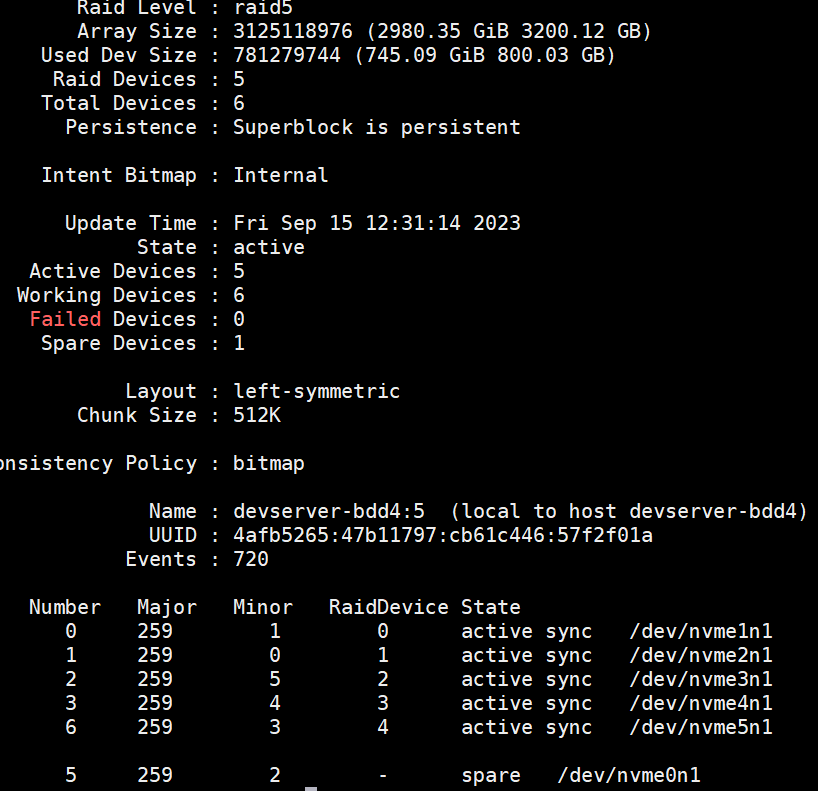Click the red "Failed" word
Viewport: 818px width, 791px height.
[x=65, y=319]
